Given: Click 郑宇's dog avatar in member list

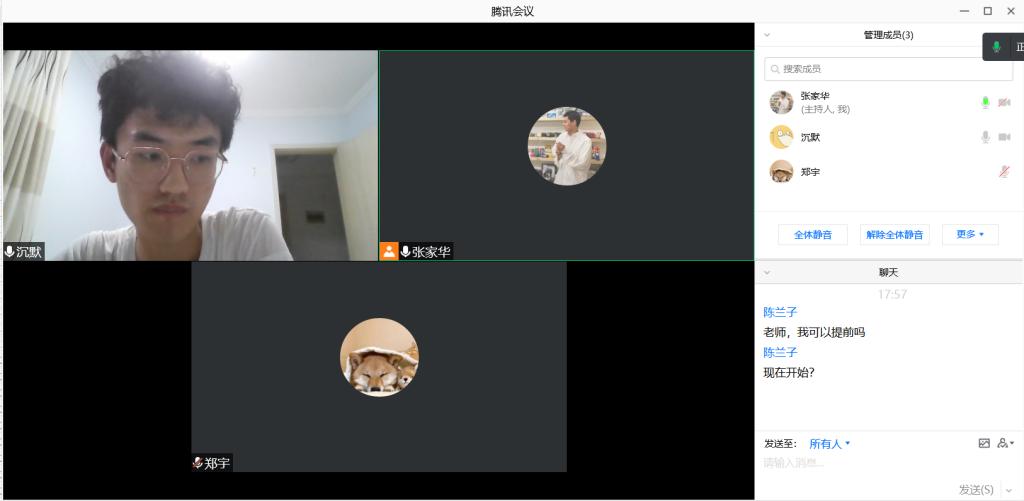Looking at the screenshot, I should pos(781,172).
